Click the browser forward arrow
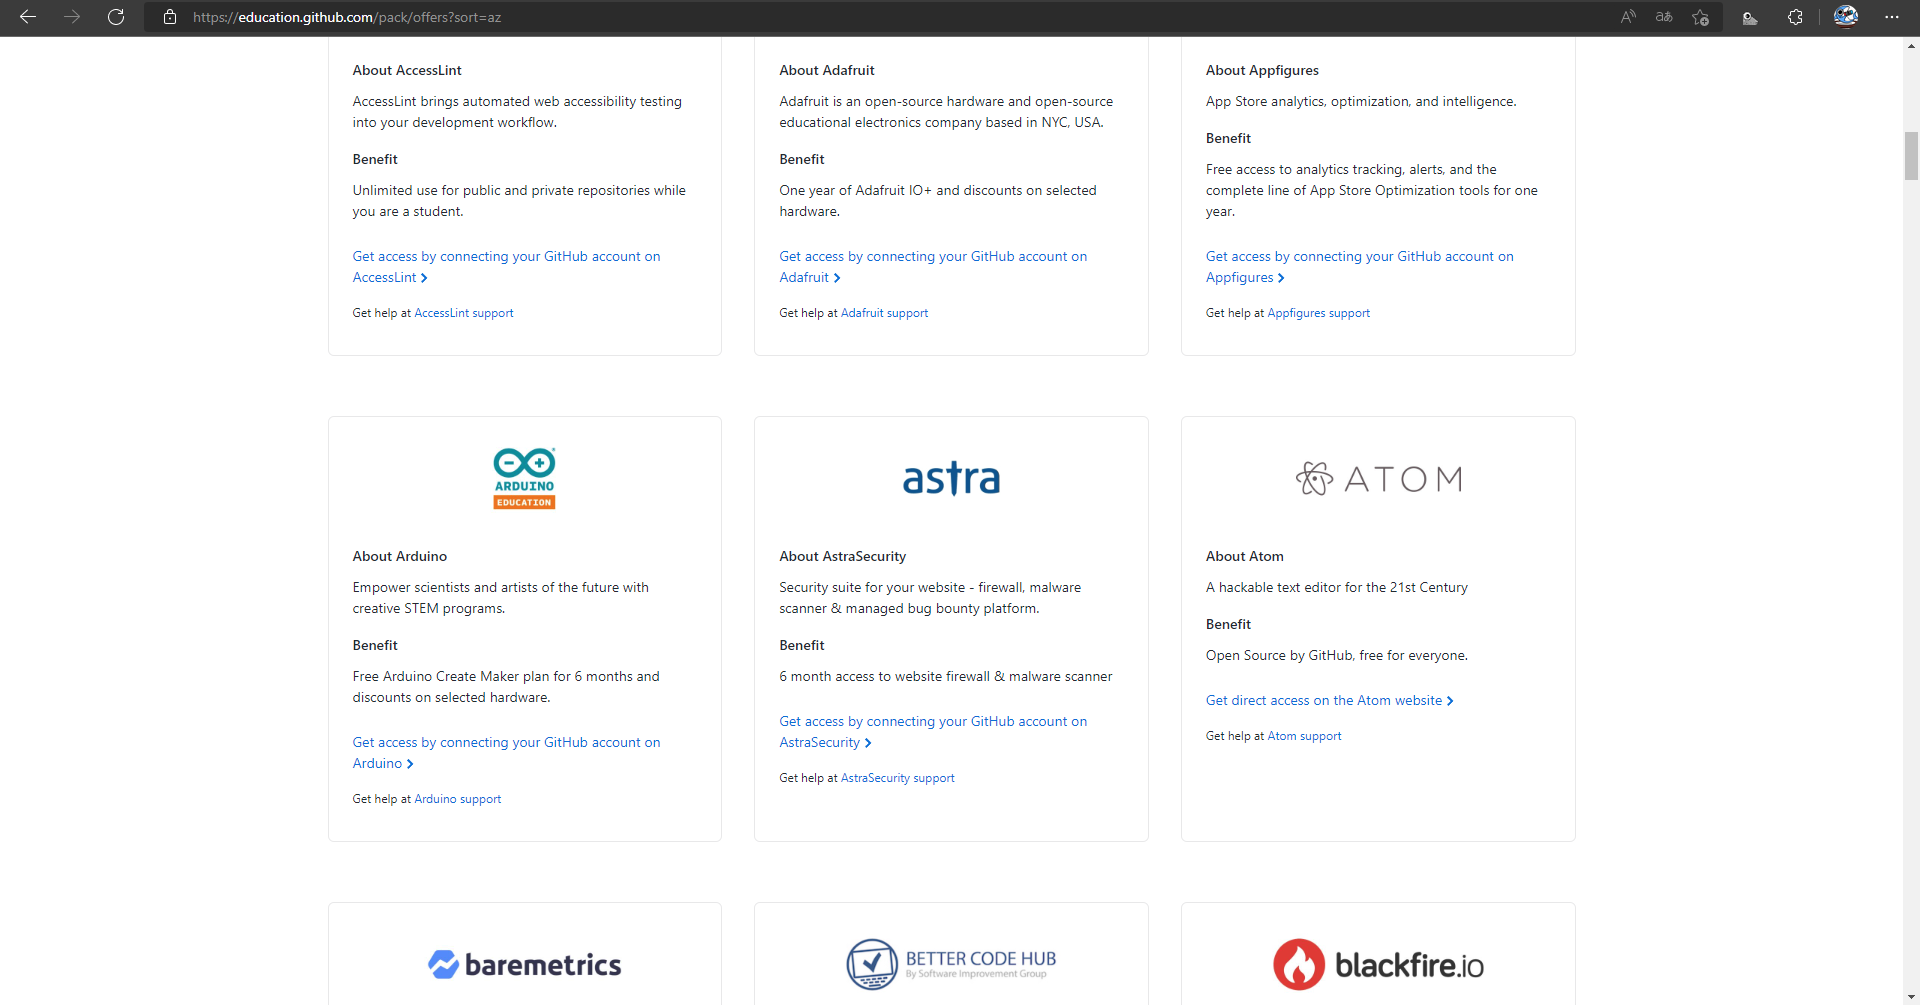Viewport: 1920px width, 1005px height. (x=72, y=17)
